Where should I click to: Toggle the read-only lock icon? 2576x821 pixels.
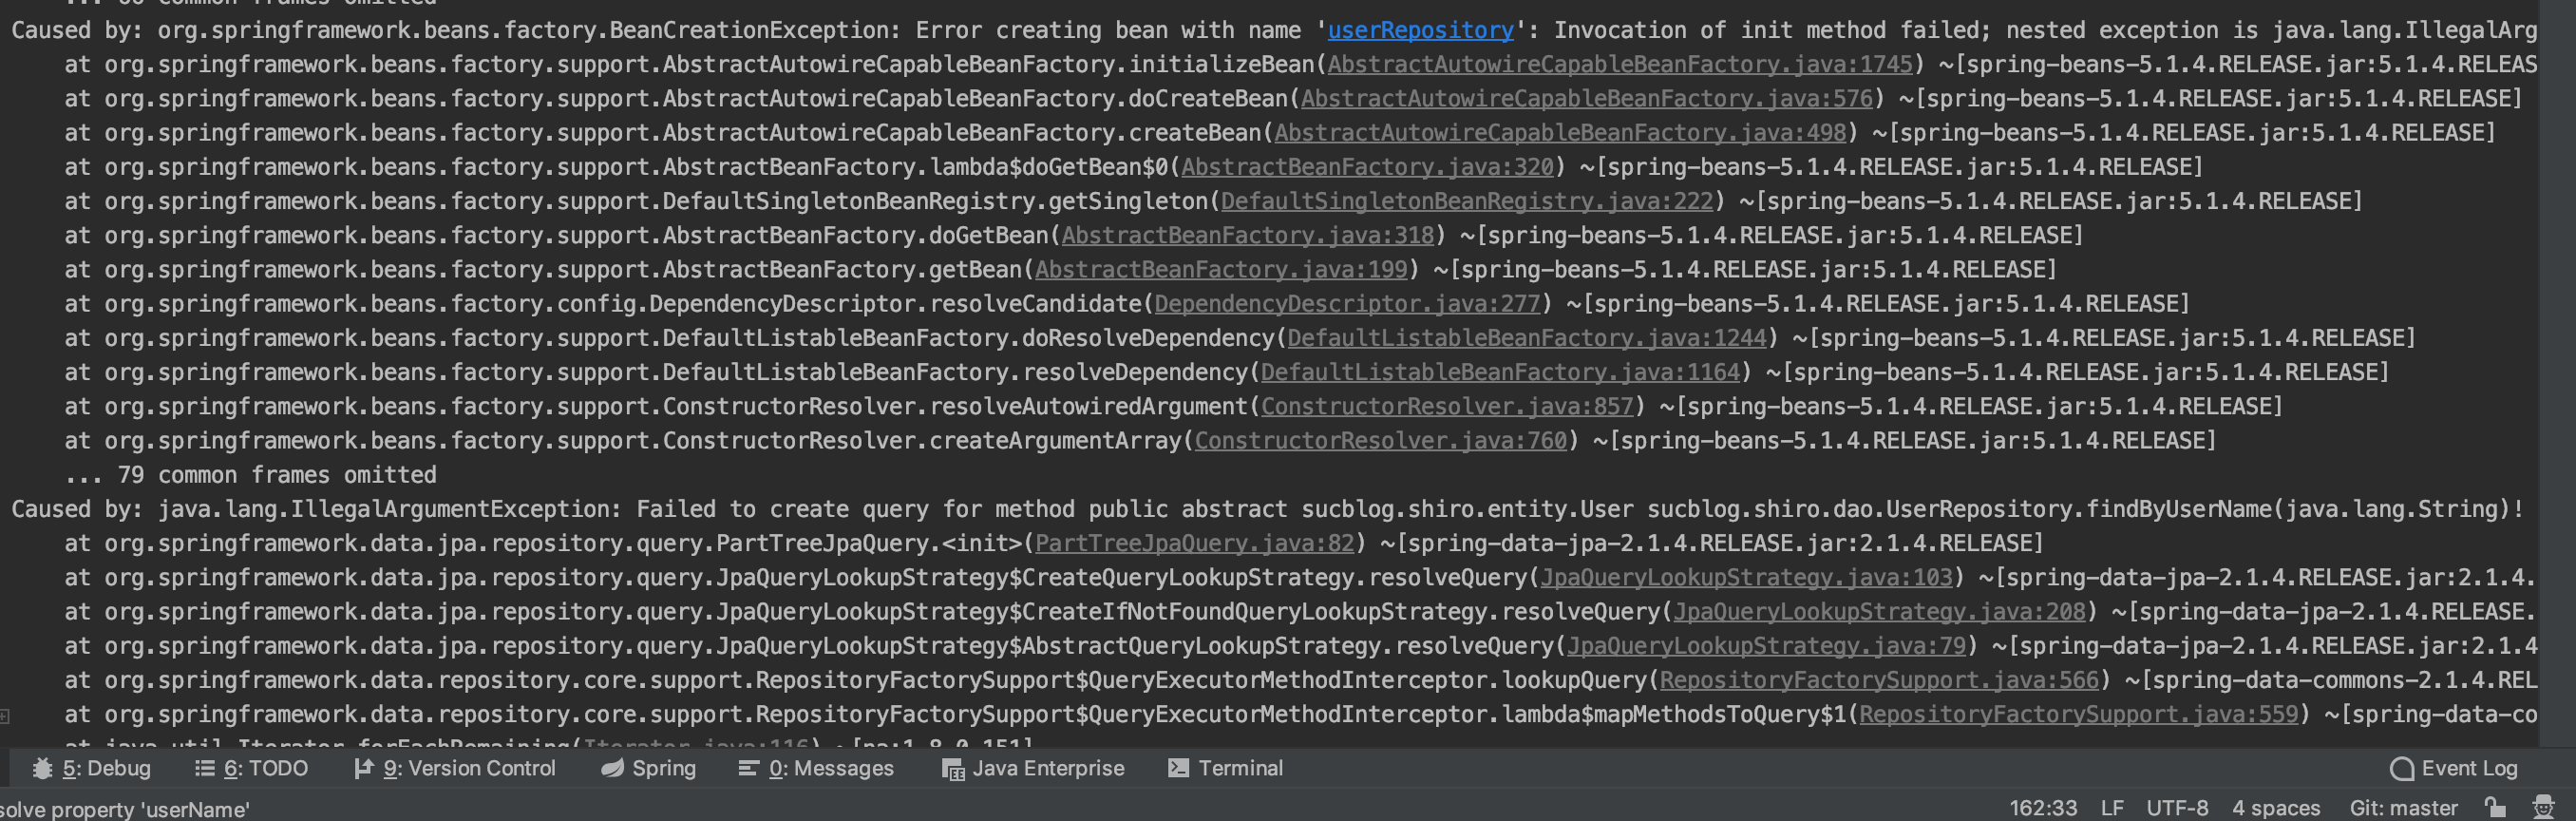[x=2495, y=807]
